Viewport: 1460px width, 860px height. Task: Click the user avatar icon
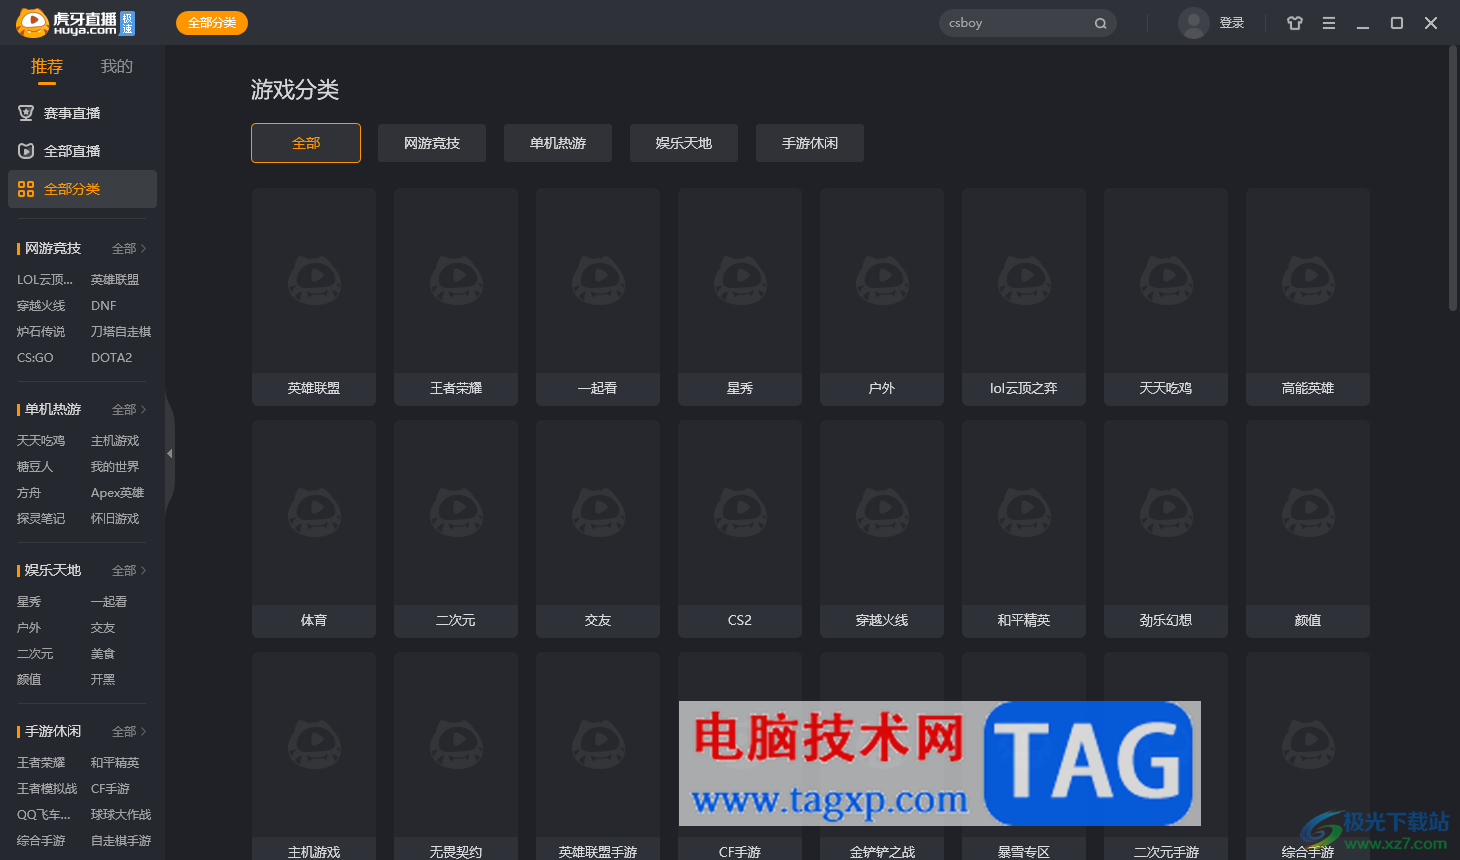(x=1193, y=23)
